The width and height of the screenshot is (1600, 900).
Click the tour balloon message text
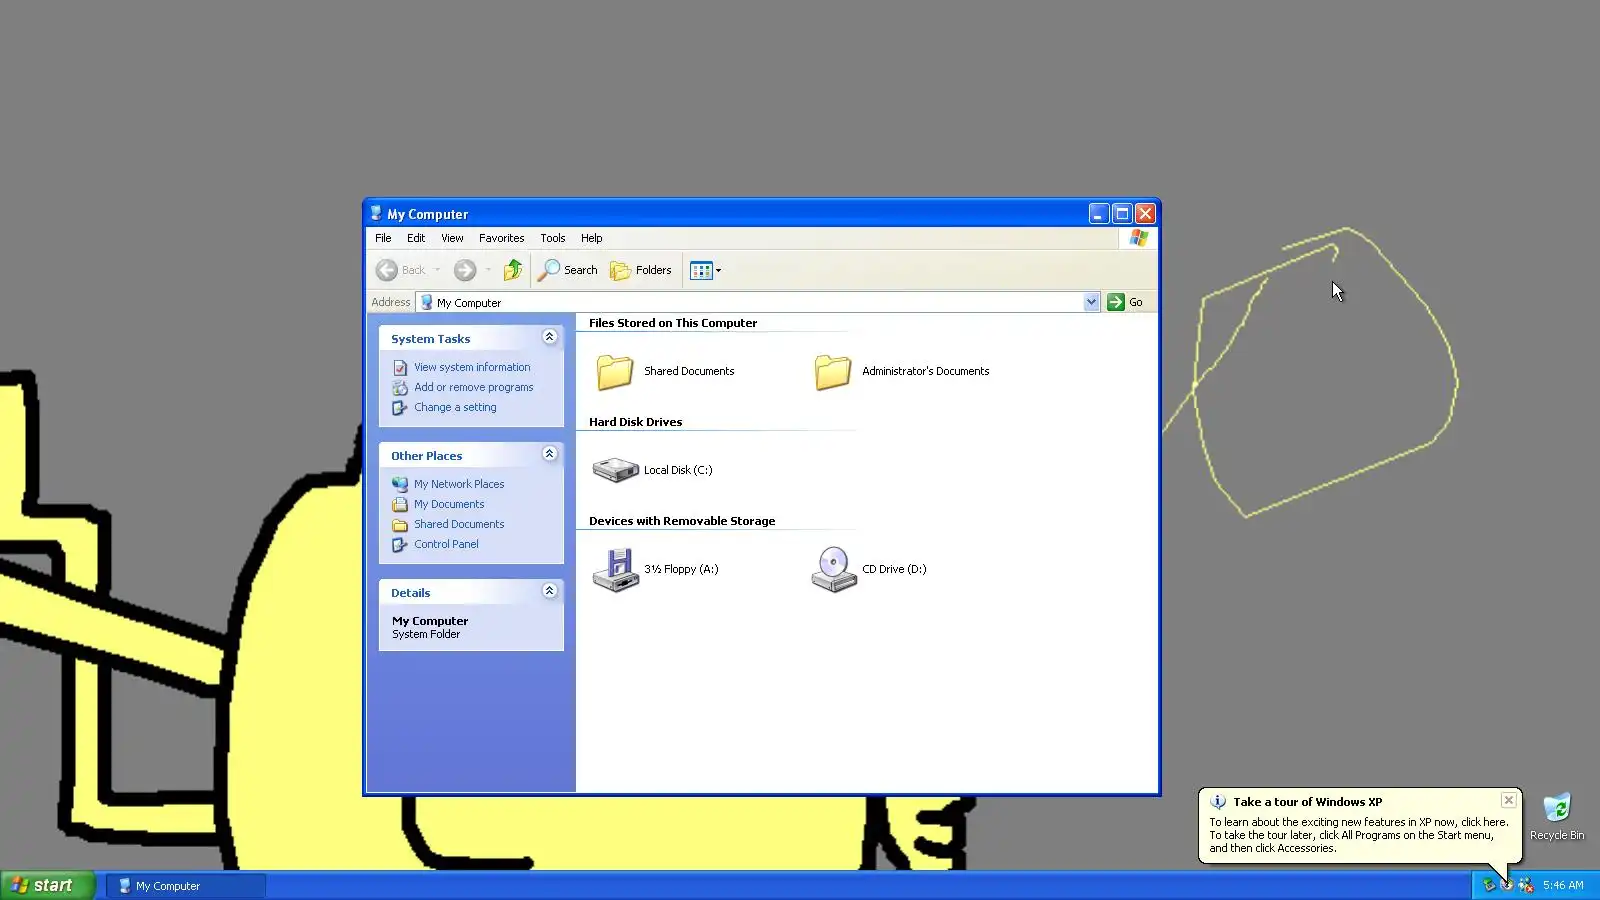point(1359,835)
